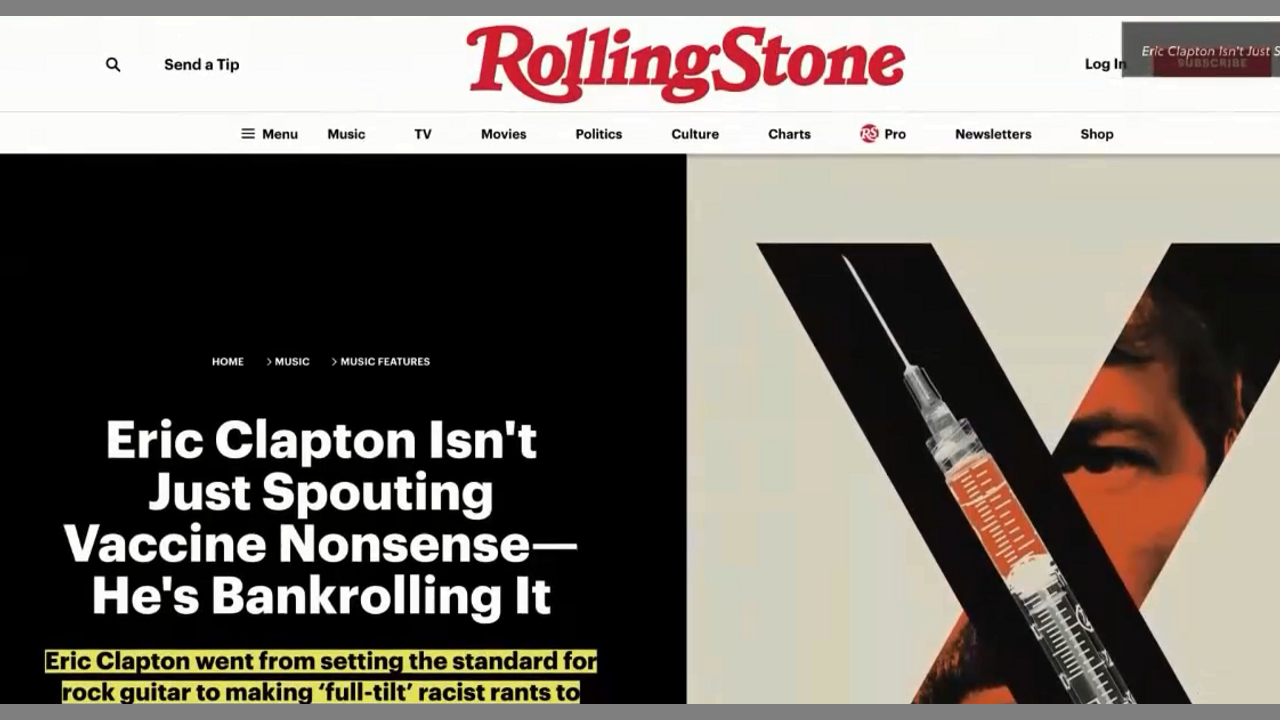The height and width of the screenshot is (720, 1280).
Task: Click the Subscribe button
Action: pyautogui.click(x=1212, y=63)
